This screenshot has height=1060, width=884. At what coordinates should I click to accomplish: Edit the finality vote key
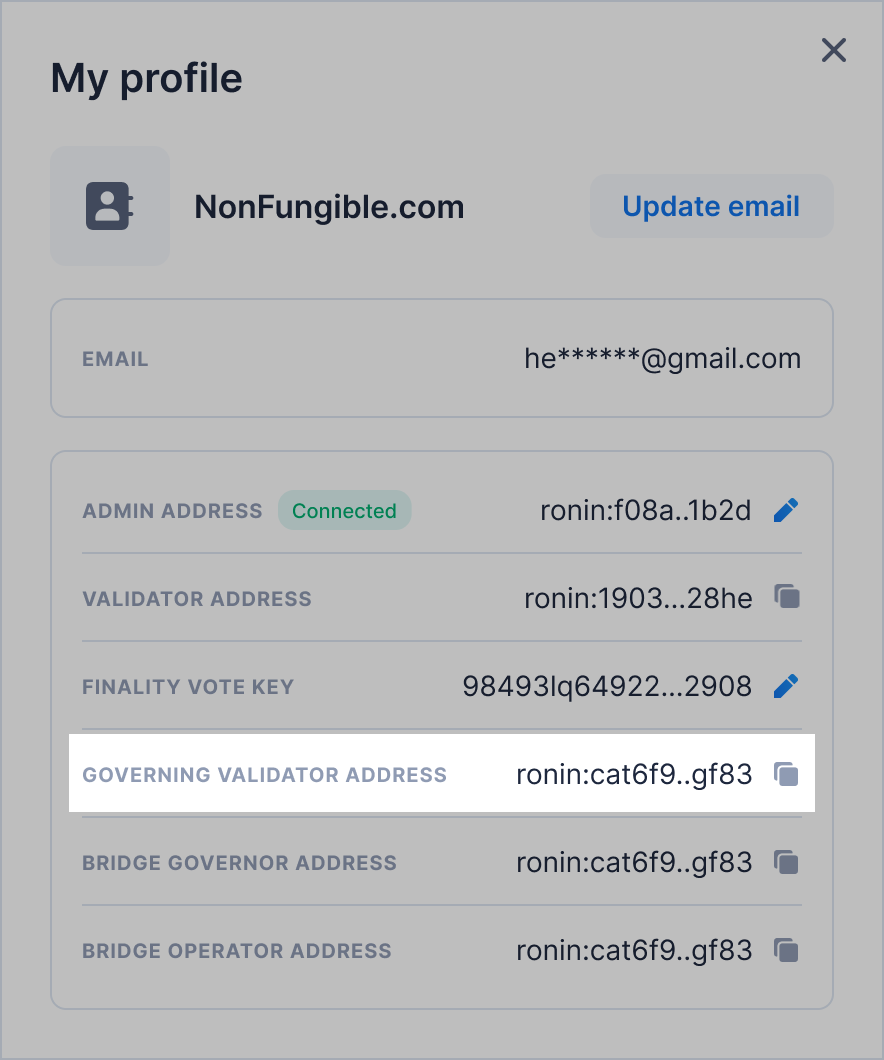[x=787, y=686]
